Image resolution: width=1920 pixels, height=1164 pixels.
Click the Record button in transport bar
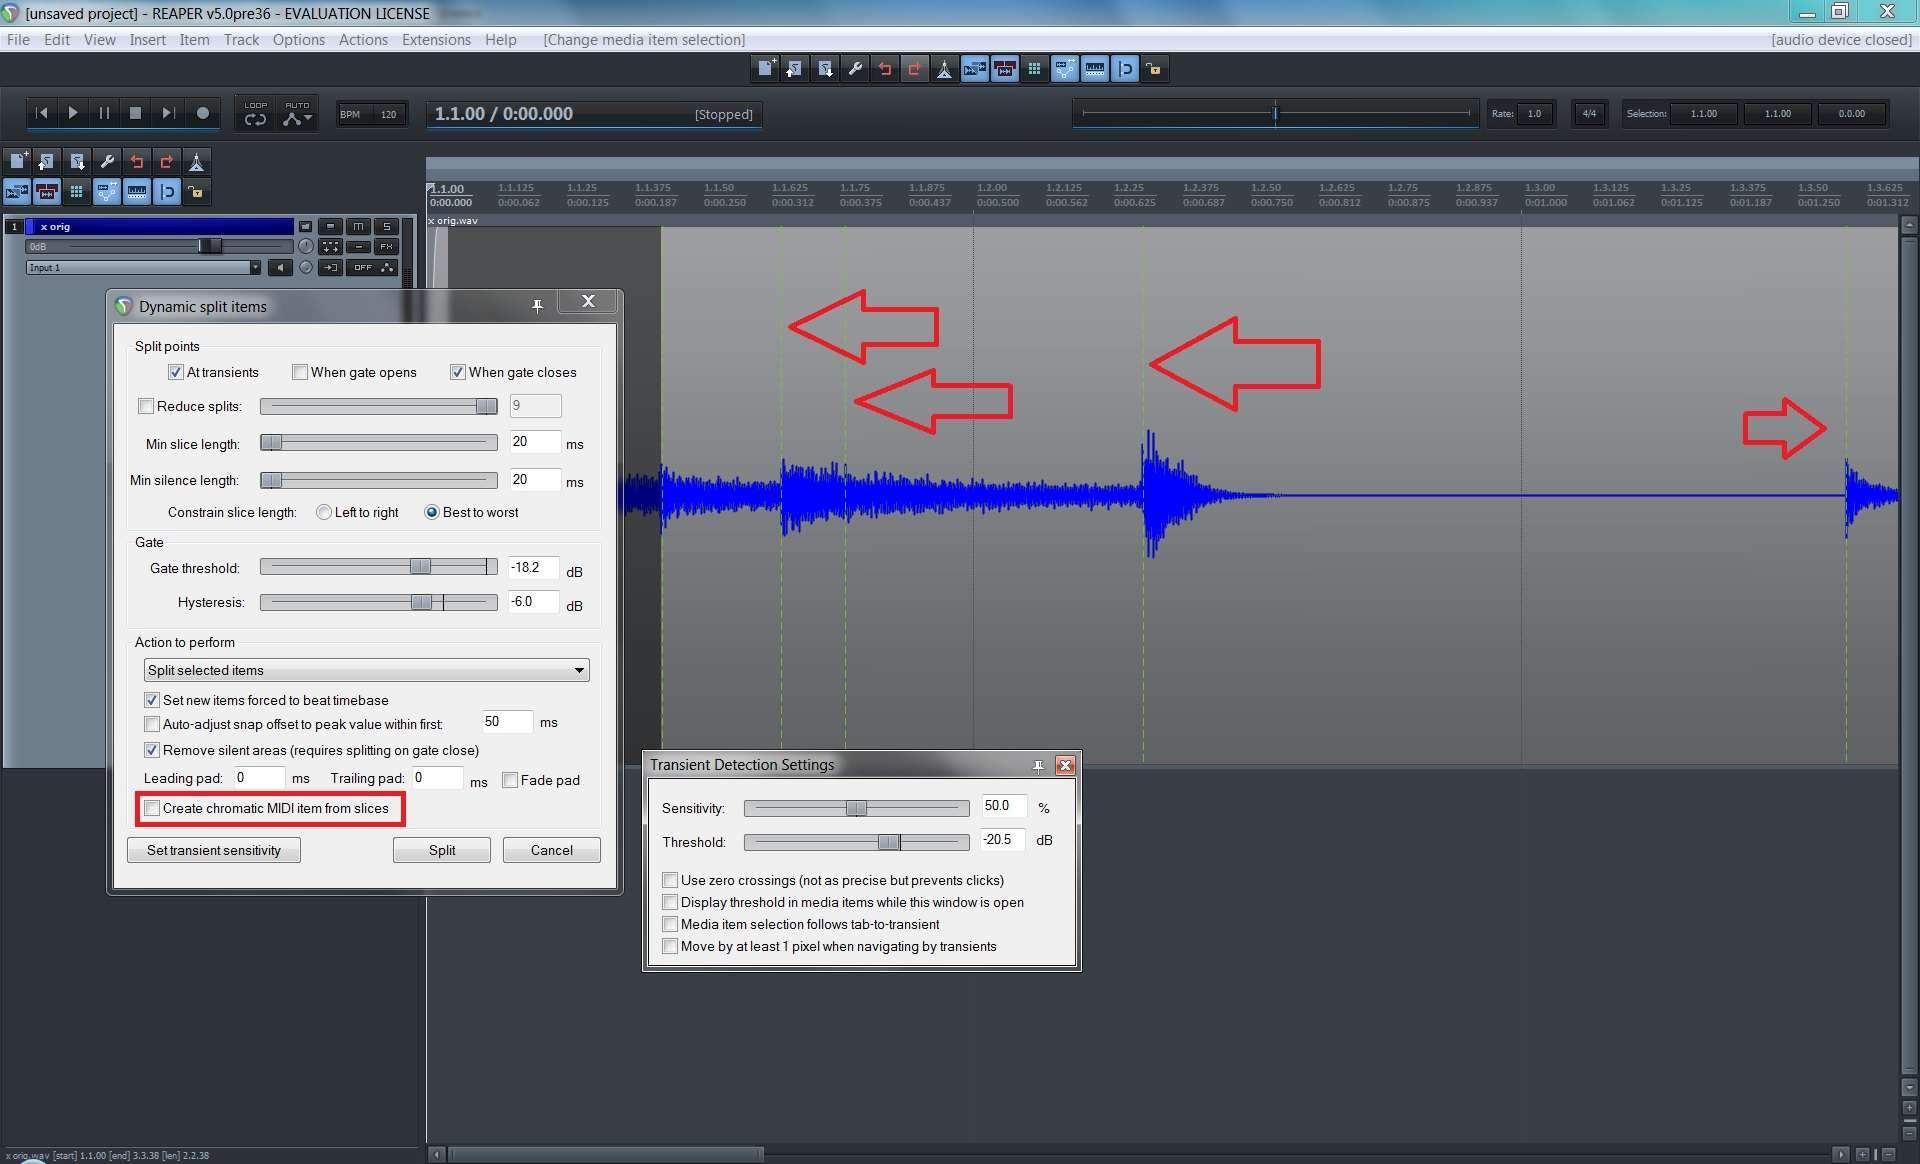(203, 113)
